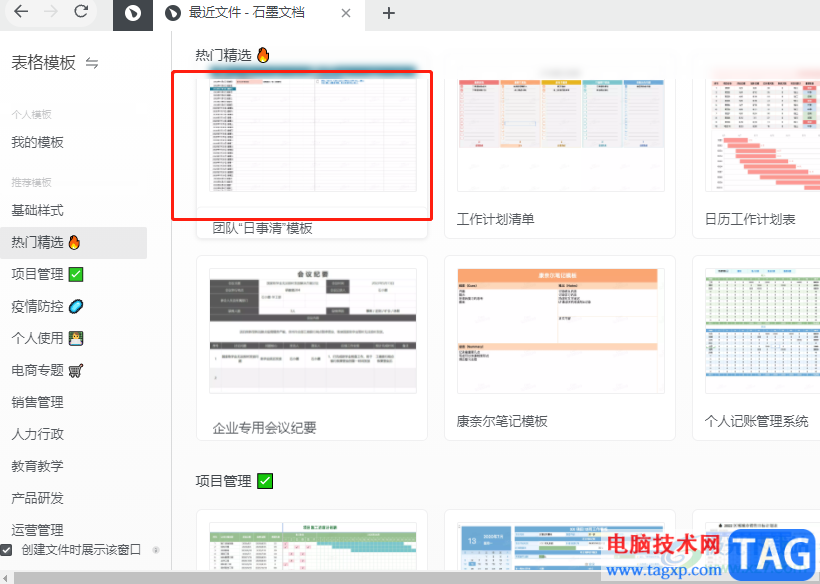
Task: Click the 工作计划清单 title text
Action: point(496,219)
